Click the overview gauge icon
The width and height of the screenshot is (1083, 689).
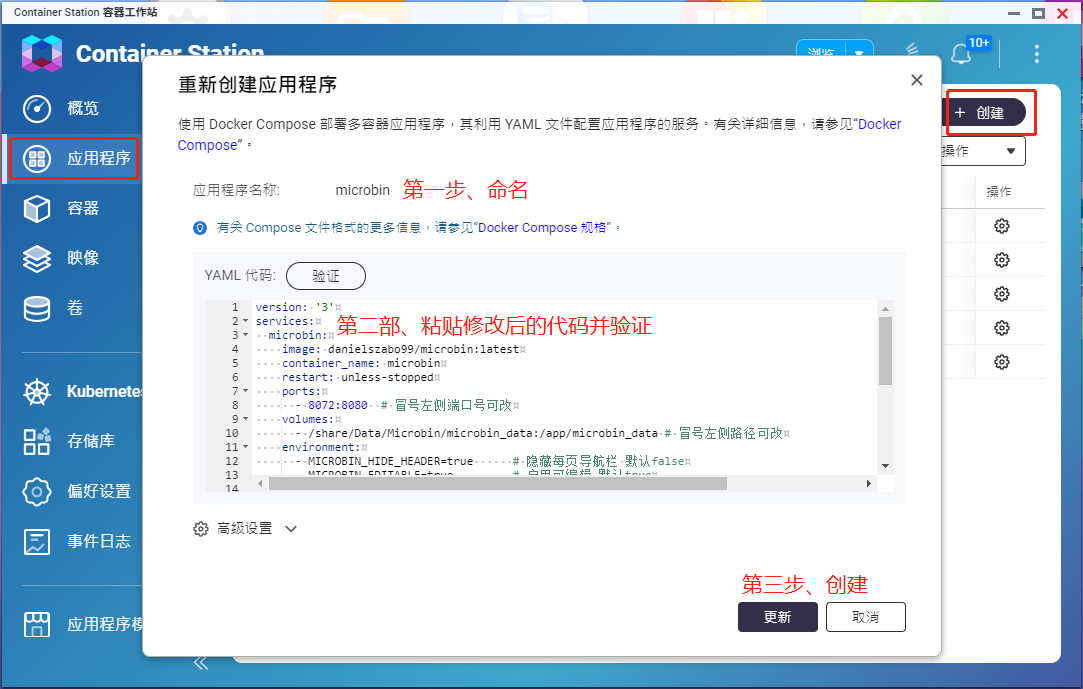click(x=37, y=108)
